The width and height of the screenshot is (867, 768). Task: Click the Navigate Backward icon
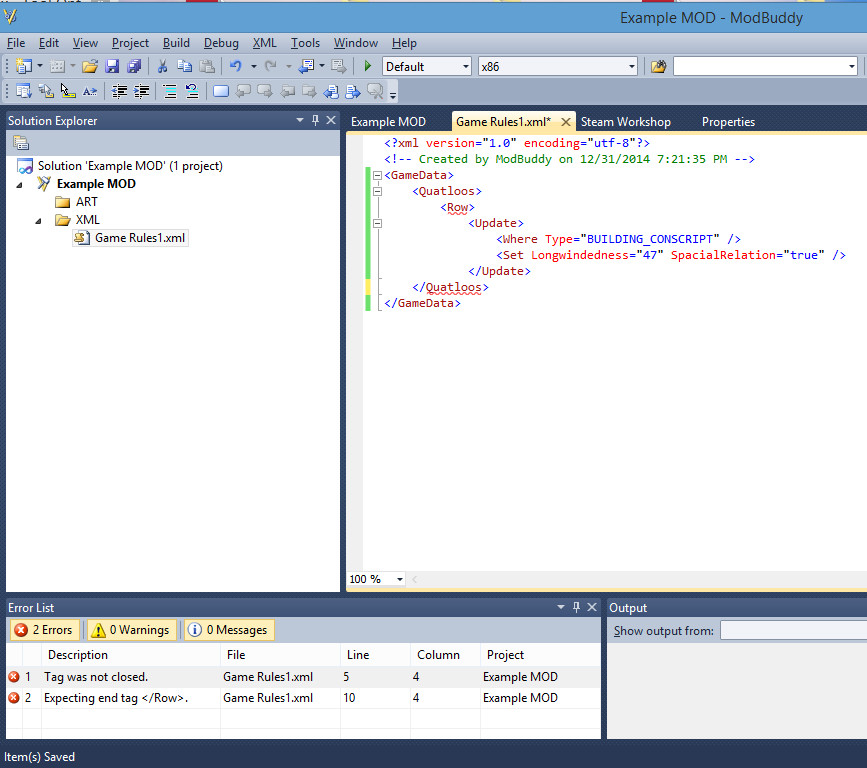pyautogui.click(x=306, y=66)
